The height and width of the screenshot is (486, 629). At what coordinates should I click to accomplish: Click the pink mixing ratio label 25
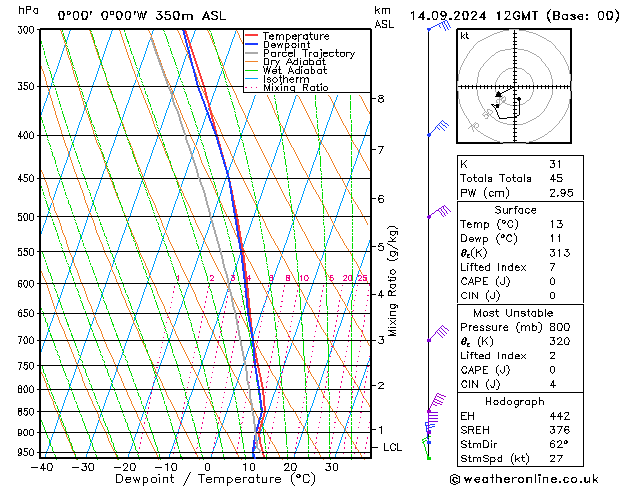[363, 278]
